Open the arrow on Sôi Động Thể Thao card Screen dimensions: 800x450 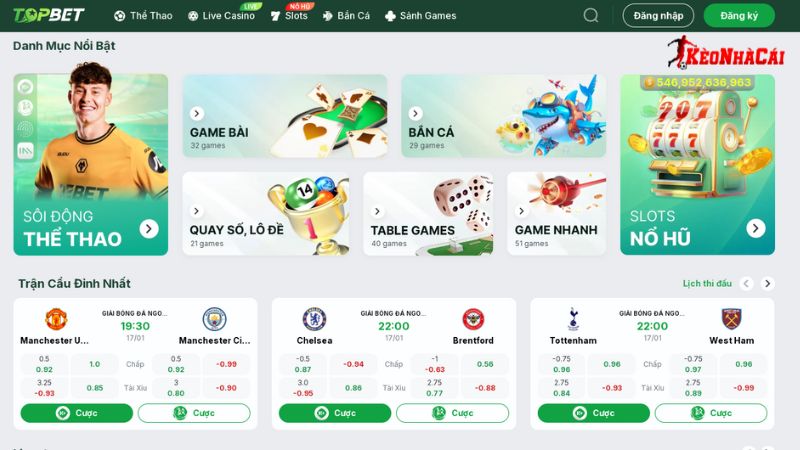[x=149, y=229]
